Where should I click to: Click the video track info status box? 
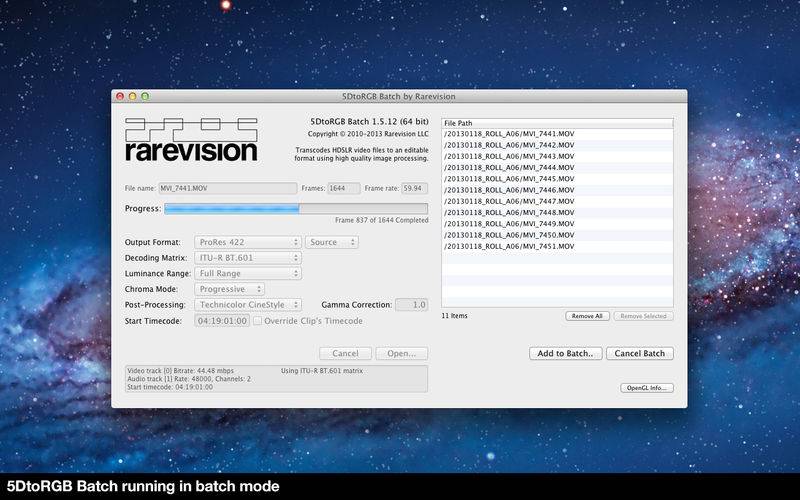276,379
